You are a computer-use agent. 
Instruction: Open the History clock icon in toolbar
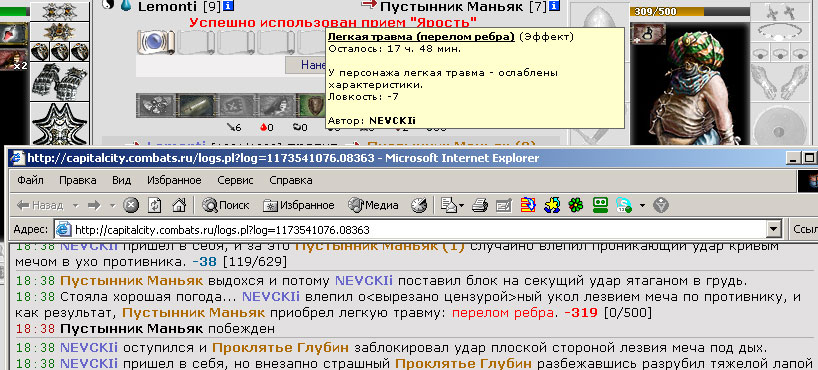[x=419, y=206]
